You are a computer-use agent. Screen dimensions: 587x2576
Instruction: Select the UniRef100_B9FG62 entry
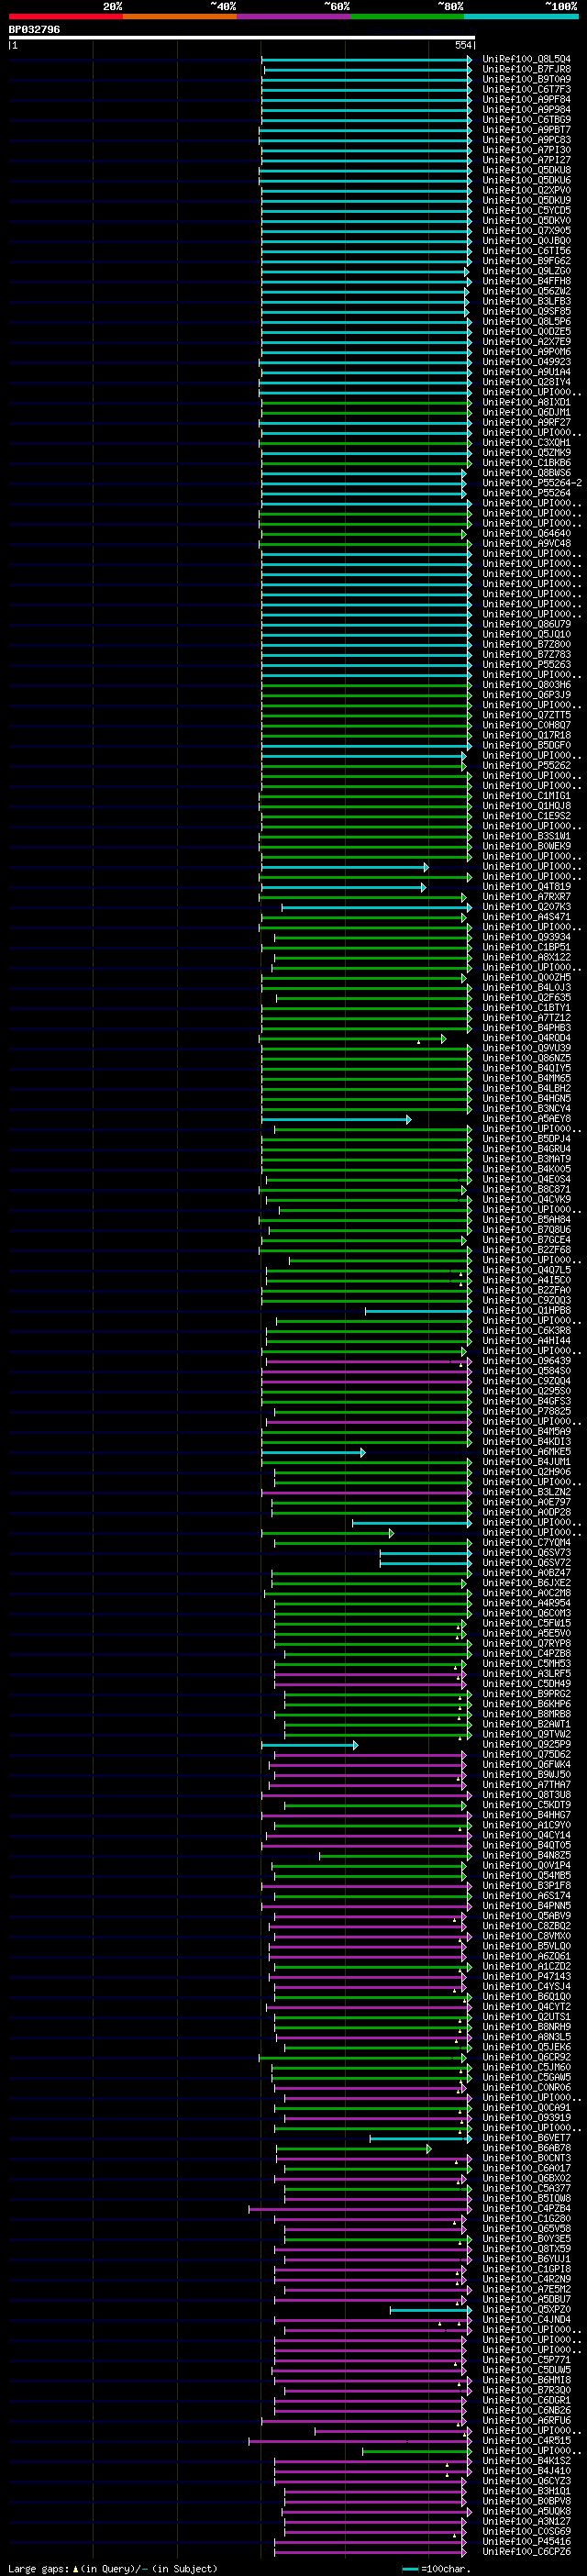(x=527, y=261)
